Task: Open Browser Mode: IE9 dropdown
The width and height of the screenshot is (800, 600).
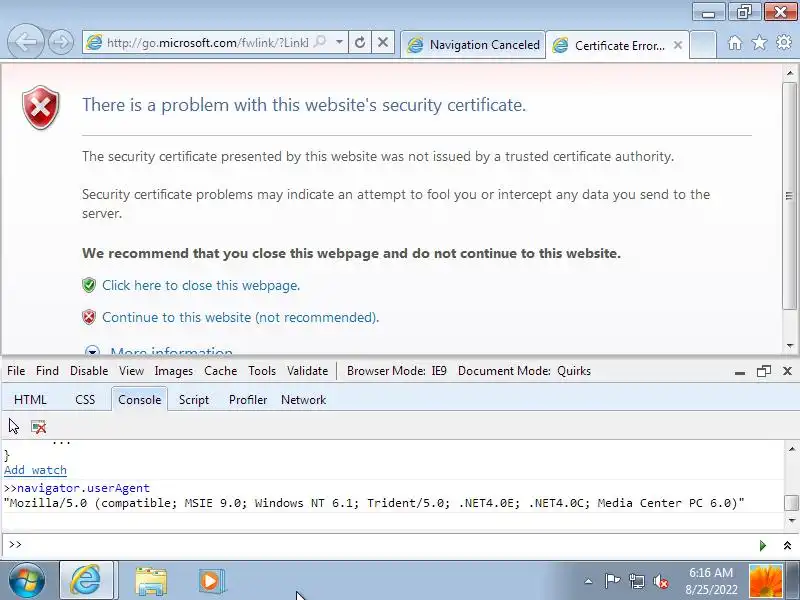Action: click(396, 371)
